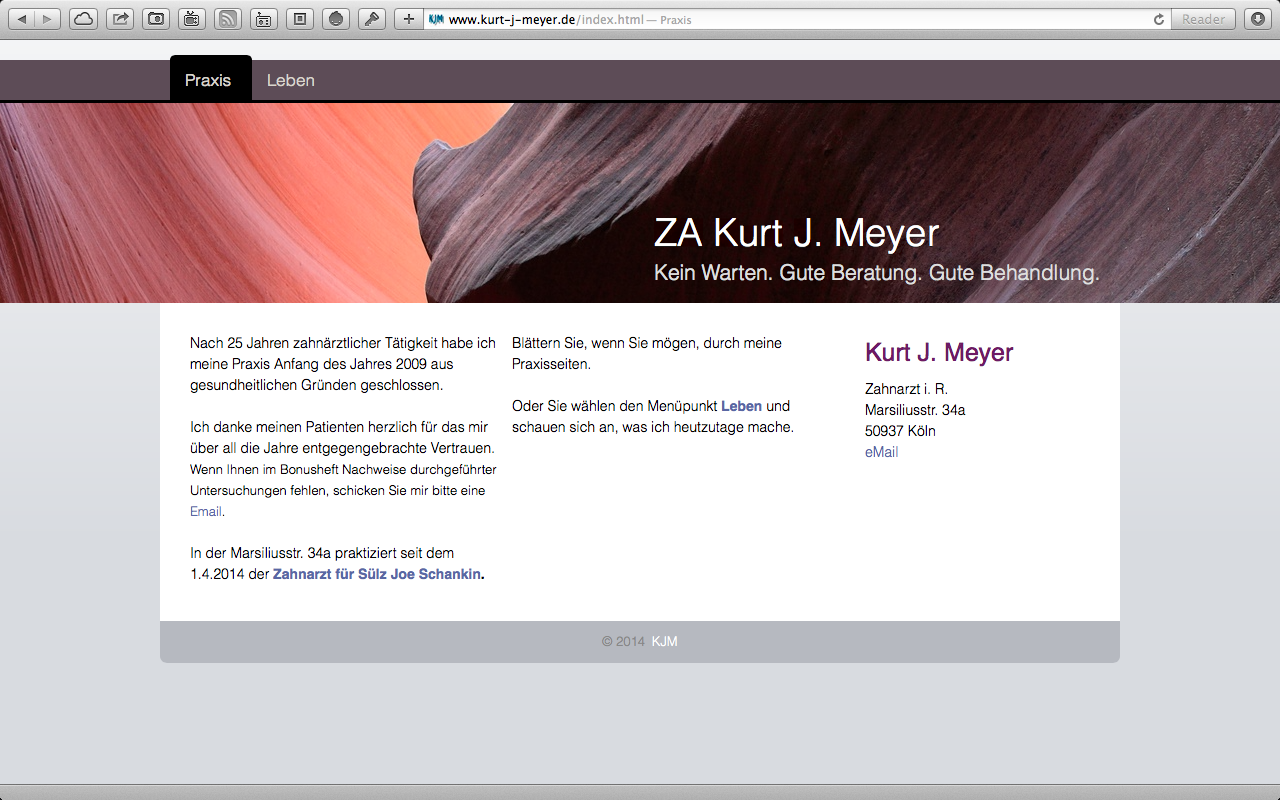The height and width of the screenshot is (800, 1280).
Task: Click the browser Forward arrow
Action: (48, 19)
